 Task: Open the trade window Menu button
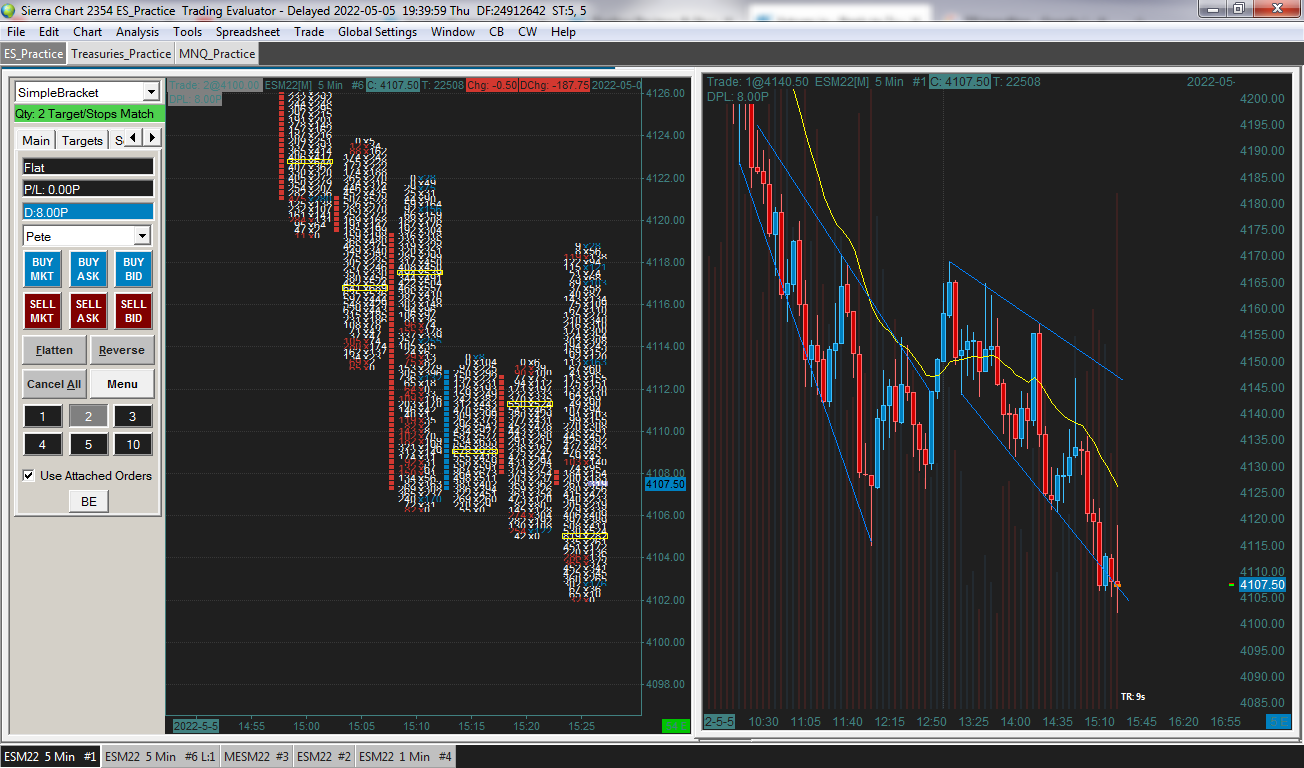click(122, 384)
